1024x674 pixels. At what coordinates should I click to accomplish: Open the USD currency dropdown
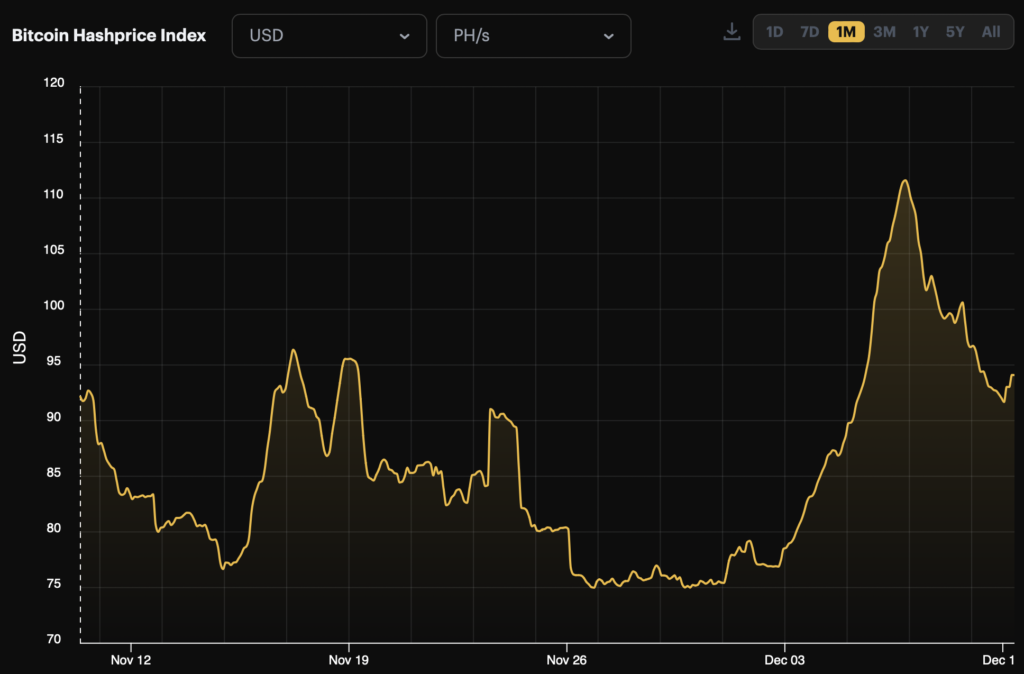(x=329, y=36)
